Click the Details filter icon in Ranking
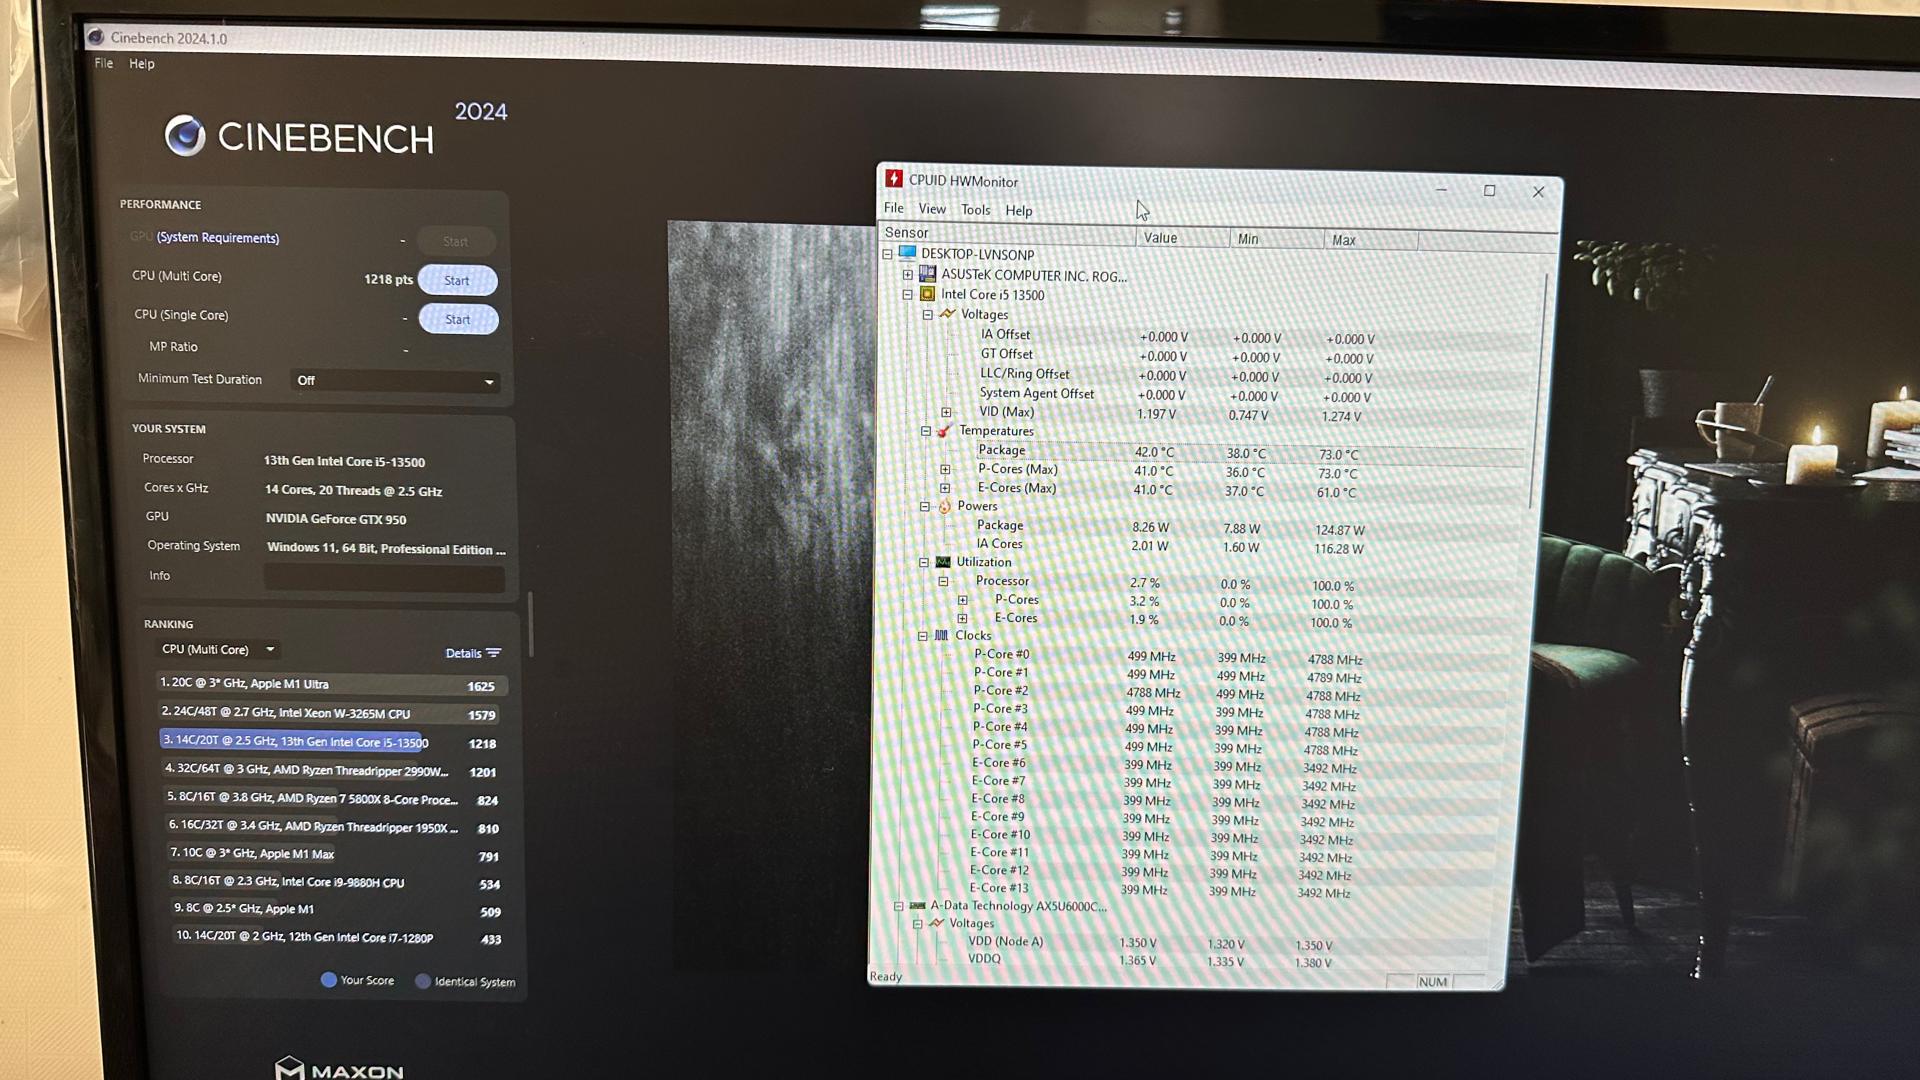The image size is (1920, 1080). (493, 653)
